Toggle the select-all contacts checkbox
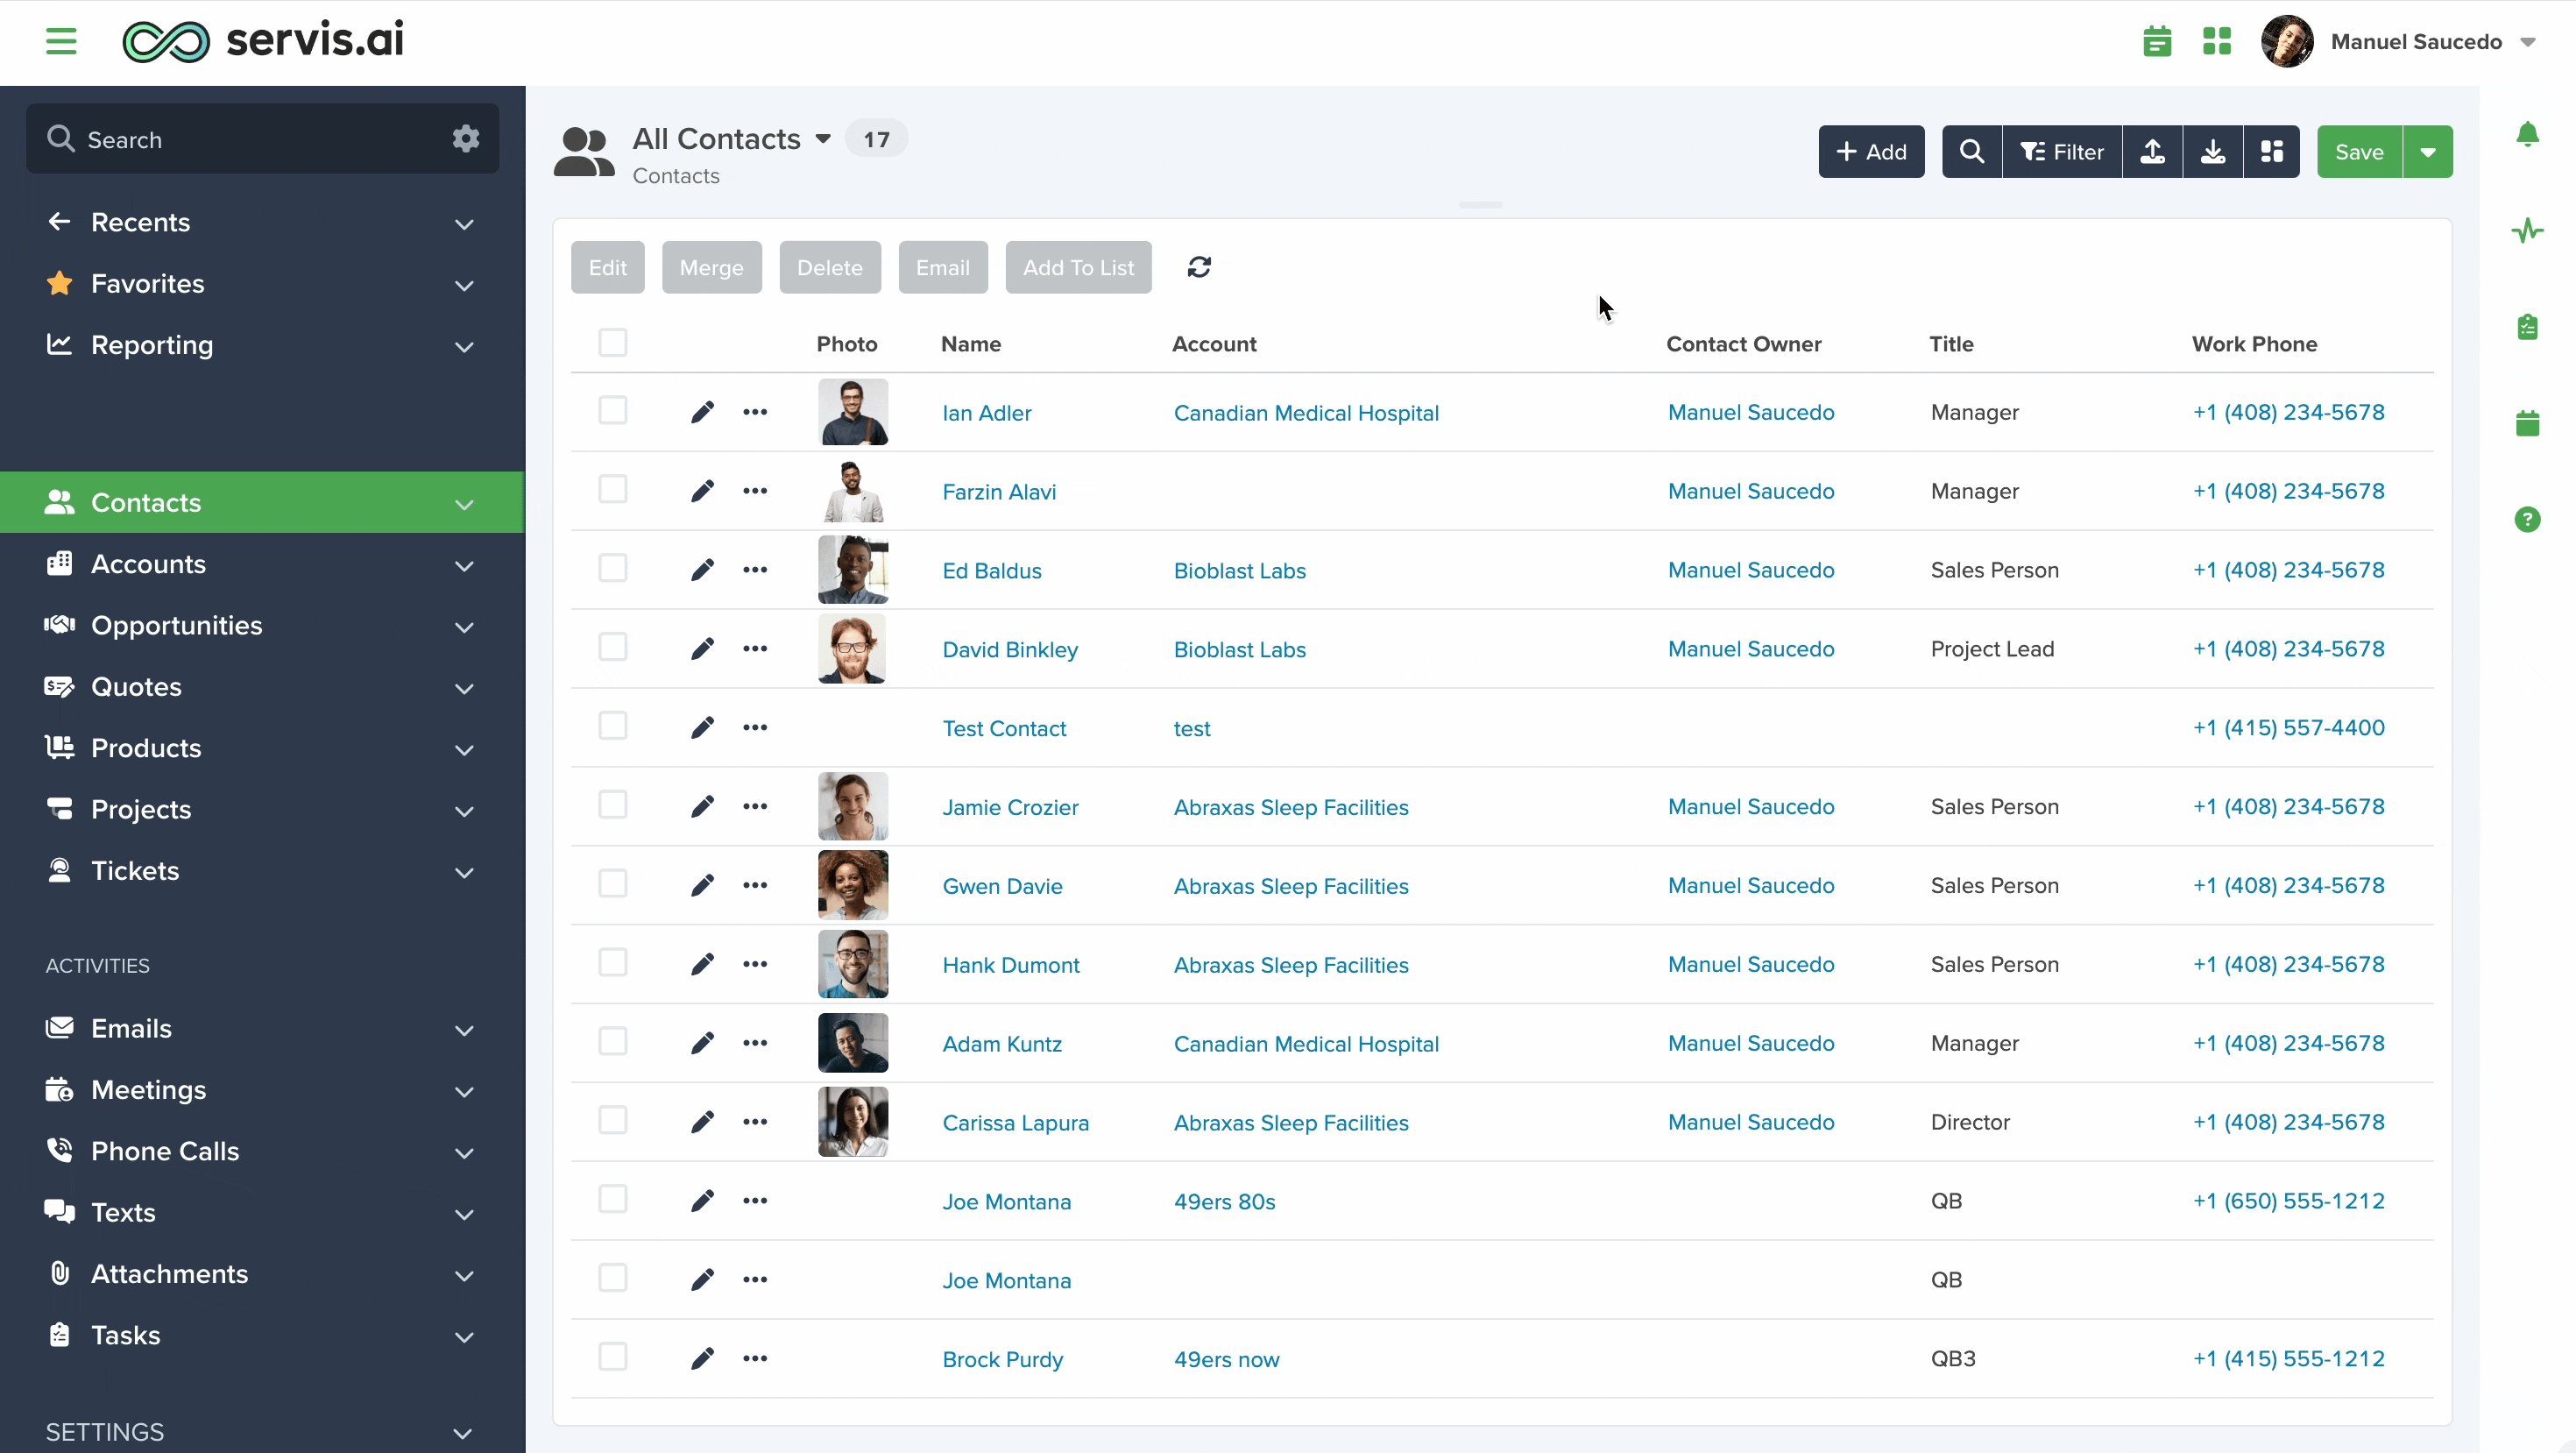Image resolution: width=2576 pixels, height=1453 pixels. 612,342
